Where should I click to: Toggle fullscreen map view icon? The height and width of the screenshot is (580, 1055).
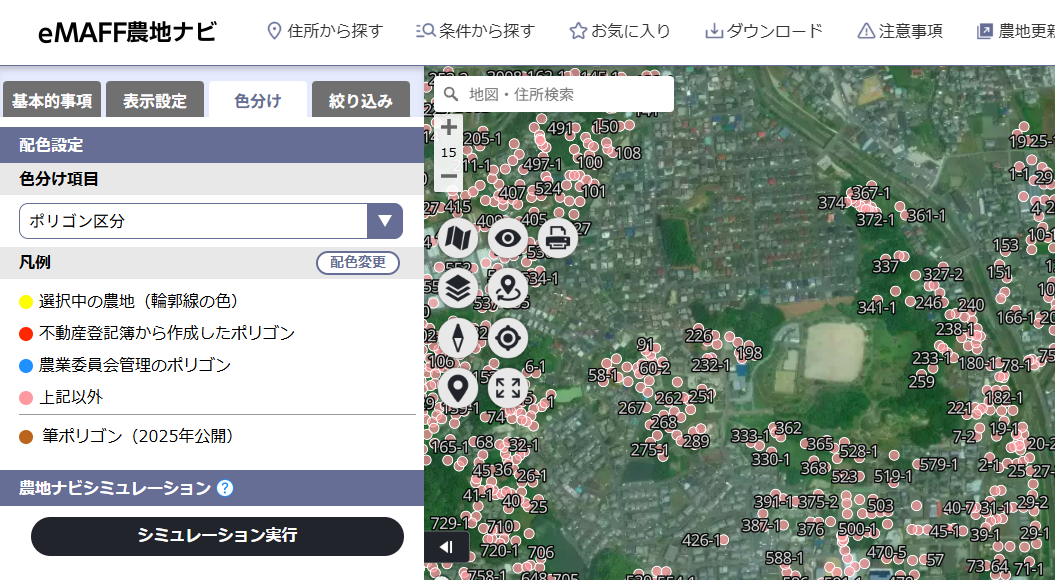(508, 388)
